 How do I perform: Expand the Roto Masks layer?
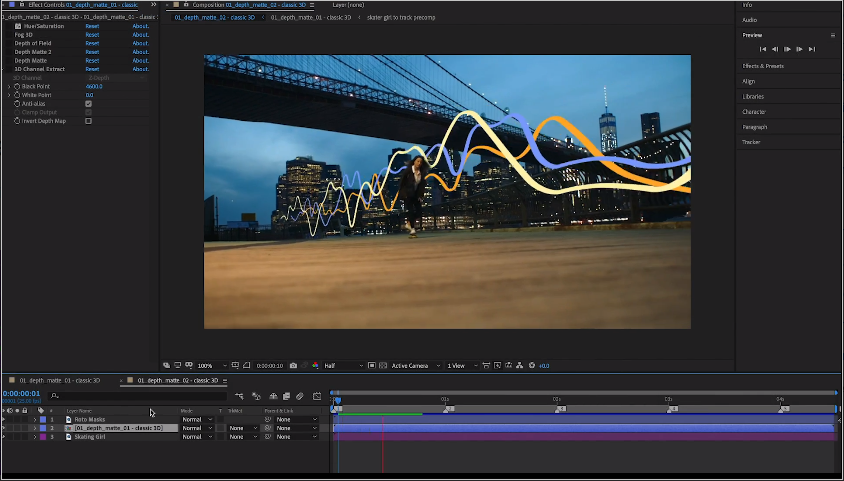pyautogui.click(x=35, y=420)
